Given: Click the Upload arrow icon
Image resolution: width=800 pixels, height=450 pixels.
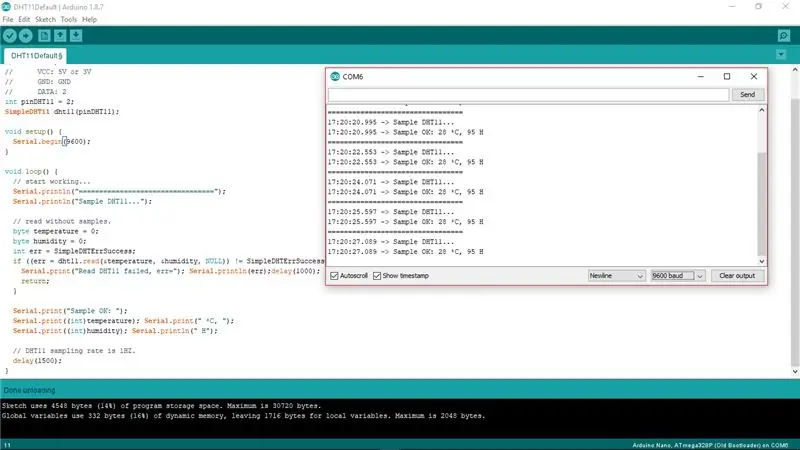Looking at the screenshot, I should click(26, 36).
